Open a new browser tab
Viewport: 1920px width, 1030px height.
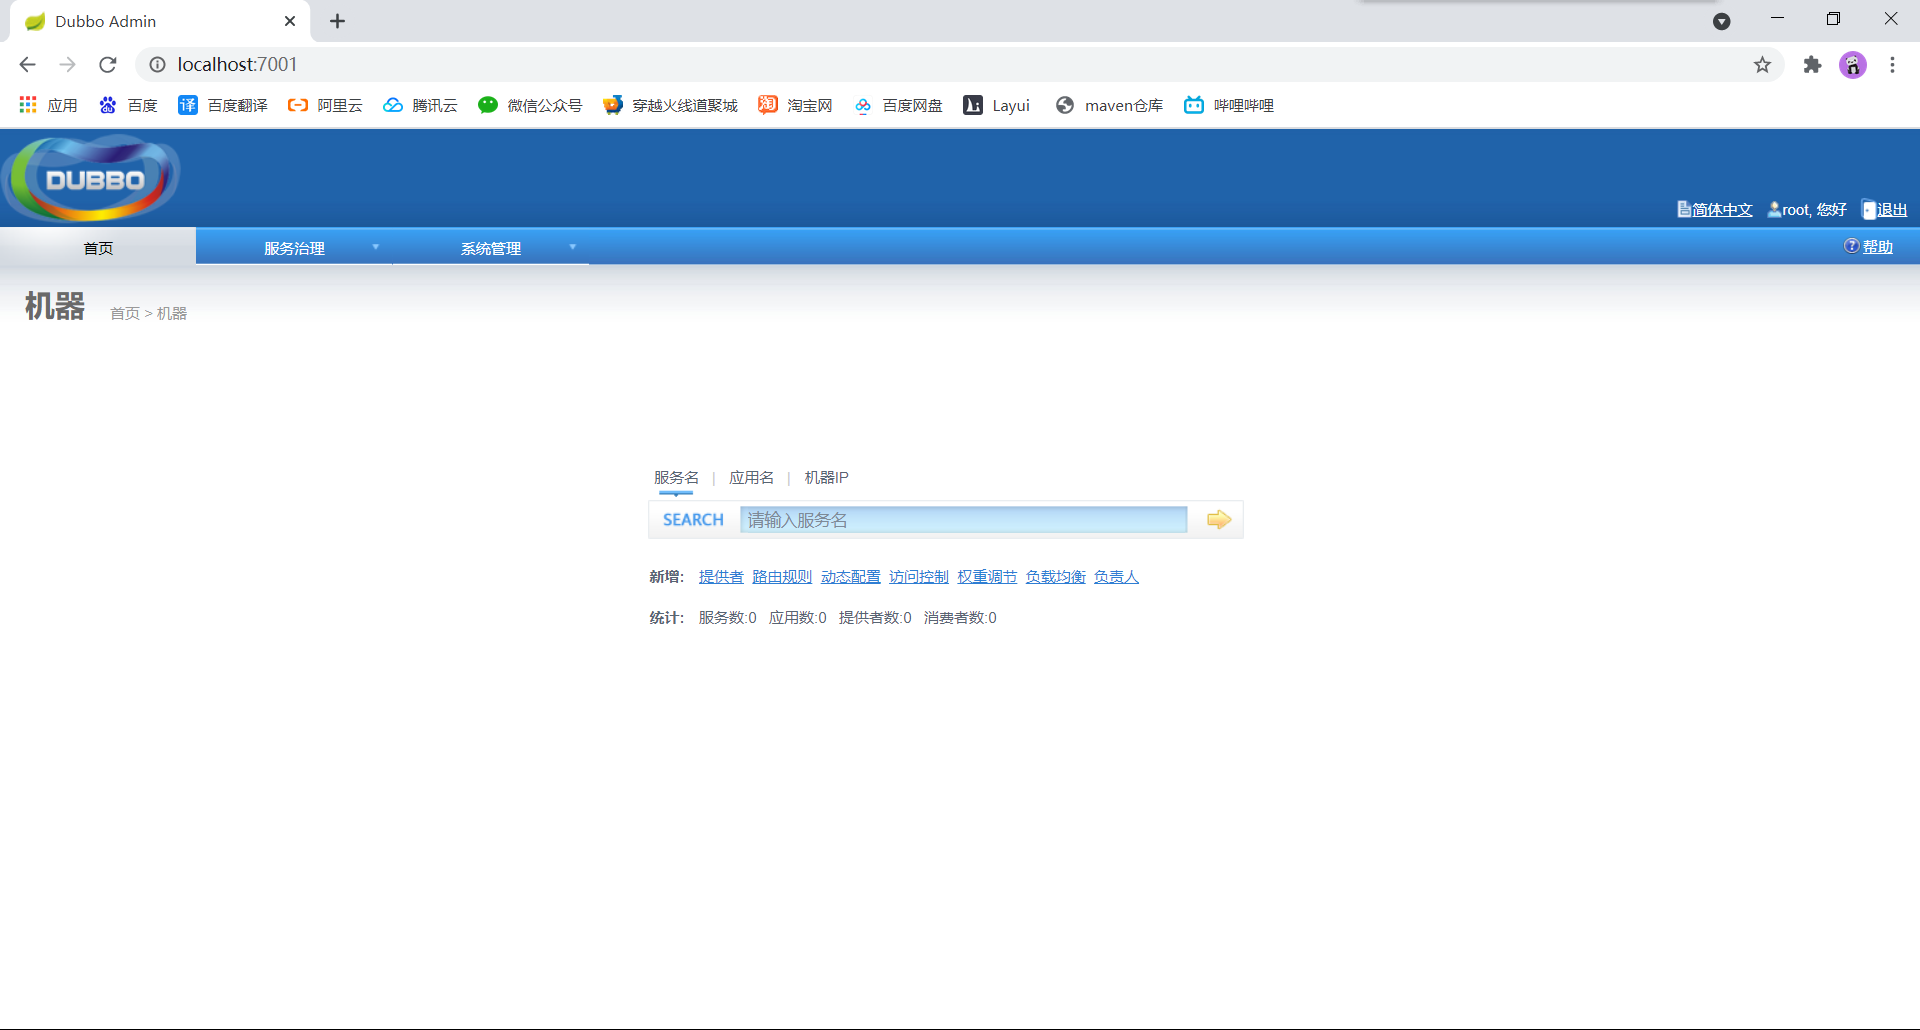338,21
